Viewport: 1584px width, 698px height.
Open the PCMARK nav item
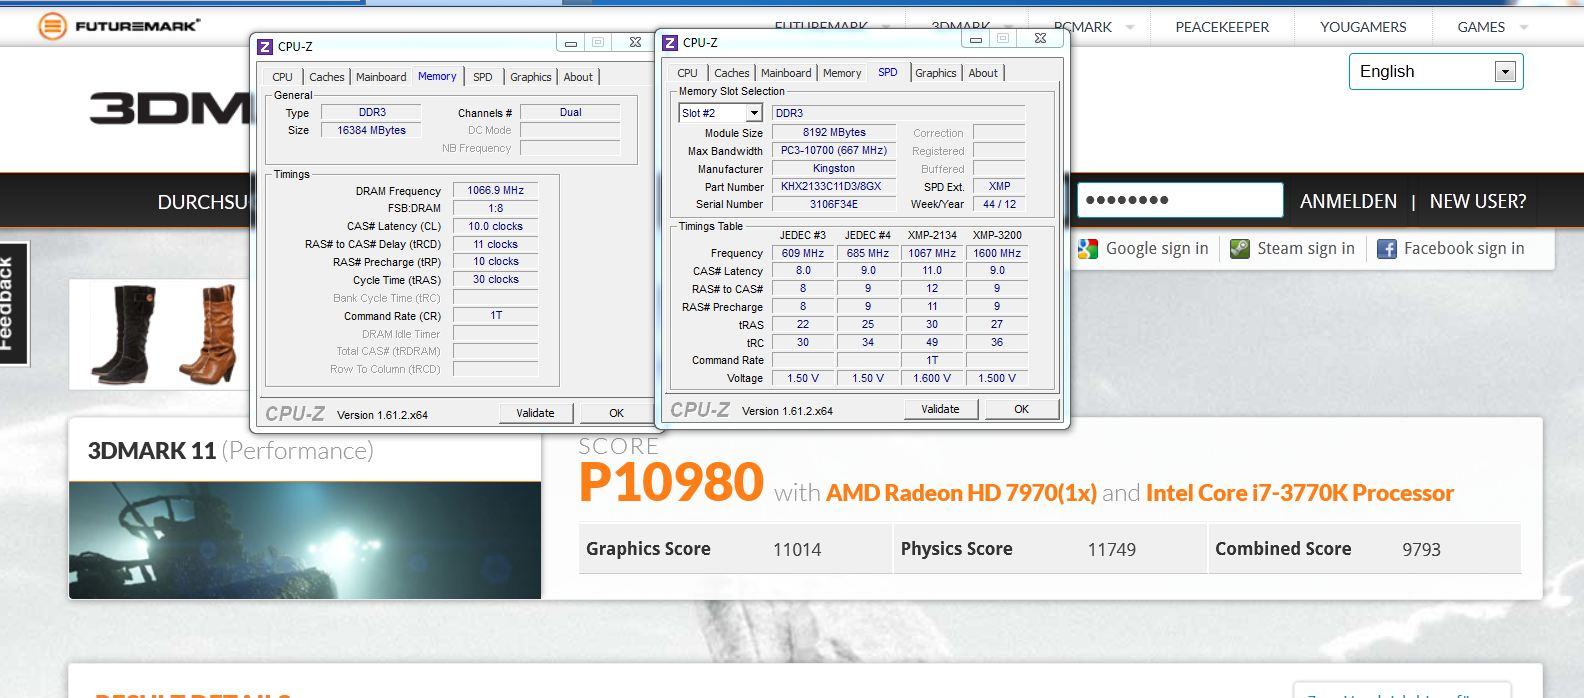(1083, 27)
